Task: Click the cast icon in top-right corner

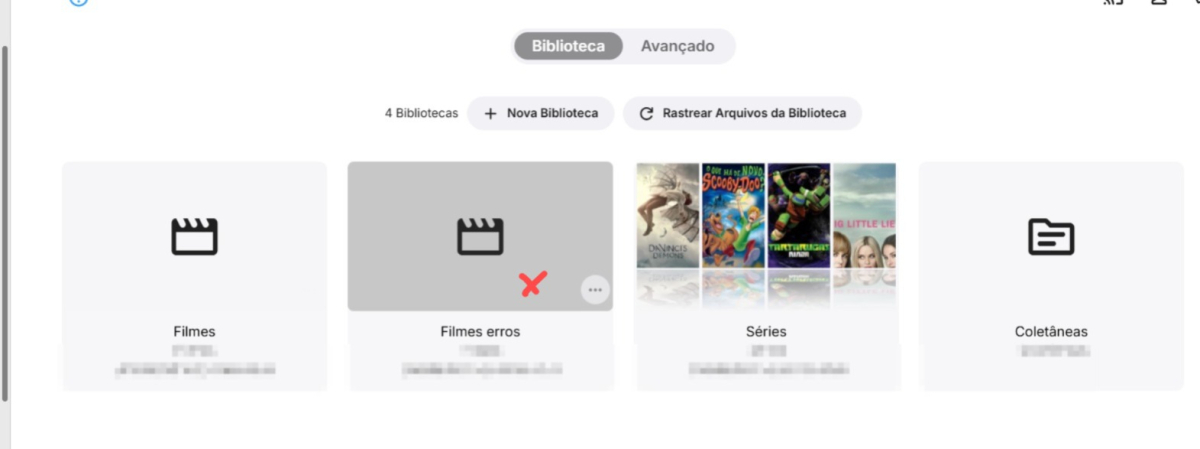Action: click(1112, 2)
